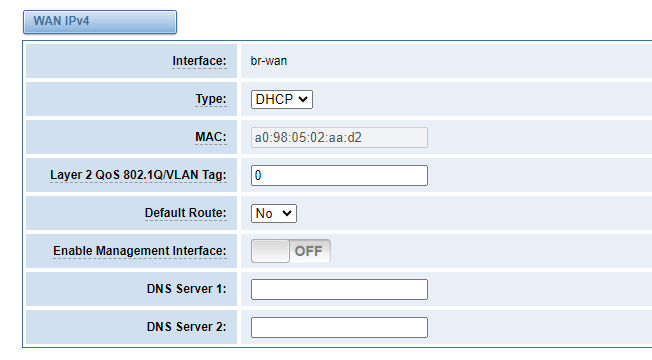This screenshot has height=360, width=652.
Task: Click the Enable Management Interface label
Action: tap(140, 251)
